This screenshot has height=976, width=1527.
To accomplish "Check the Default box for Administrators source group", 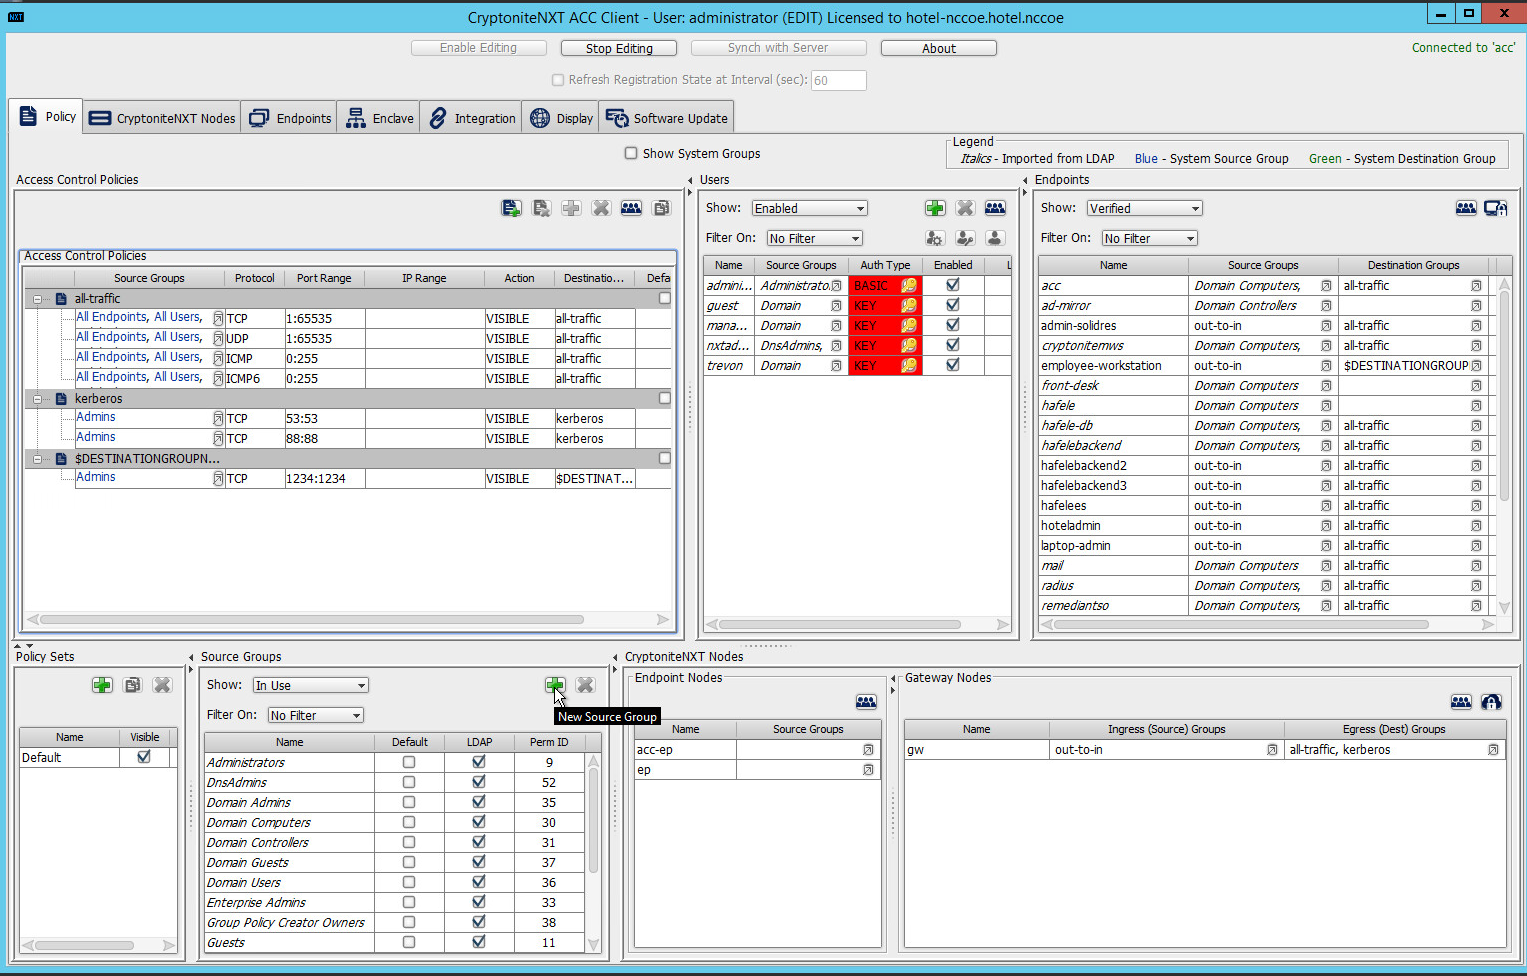I will (409, 762).
